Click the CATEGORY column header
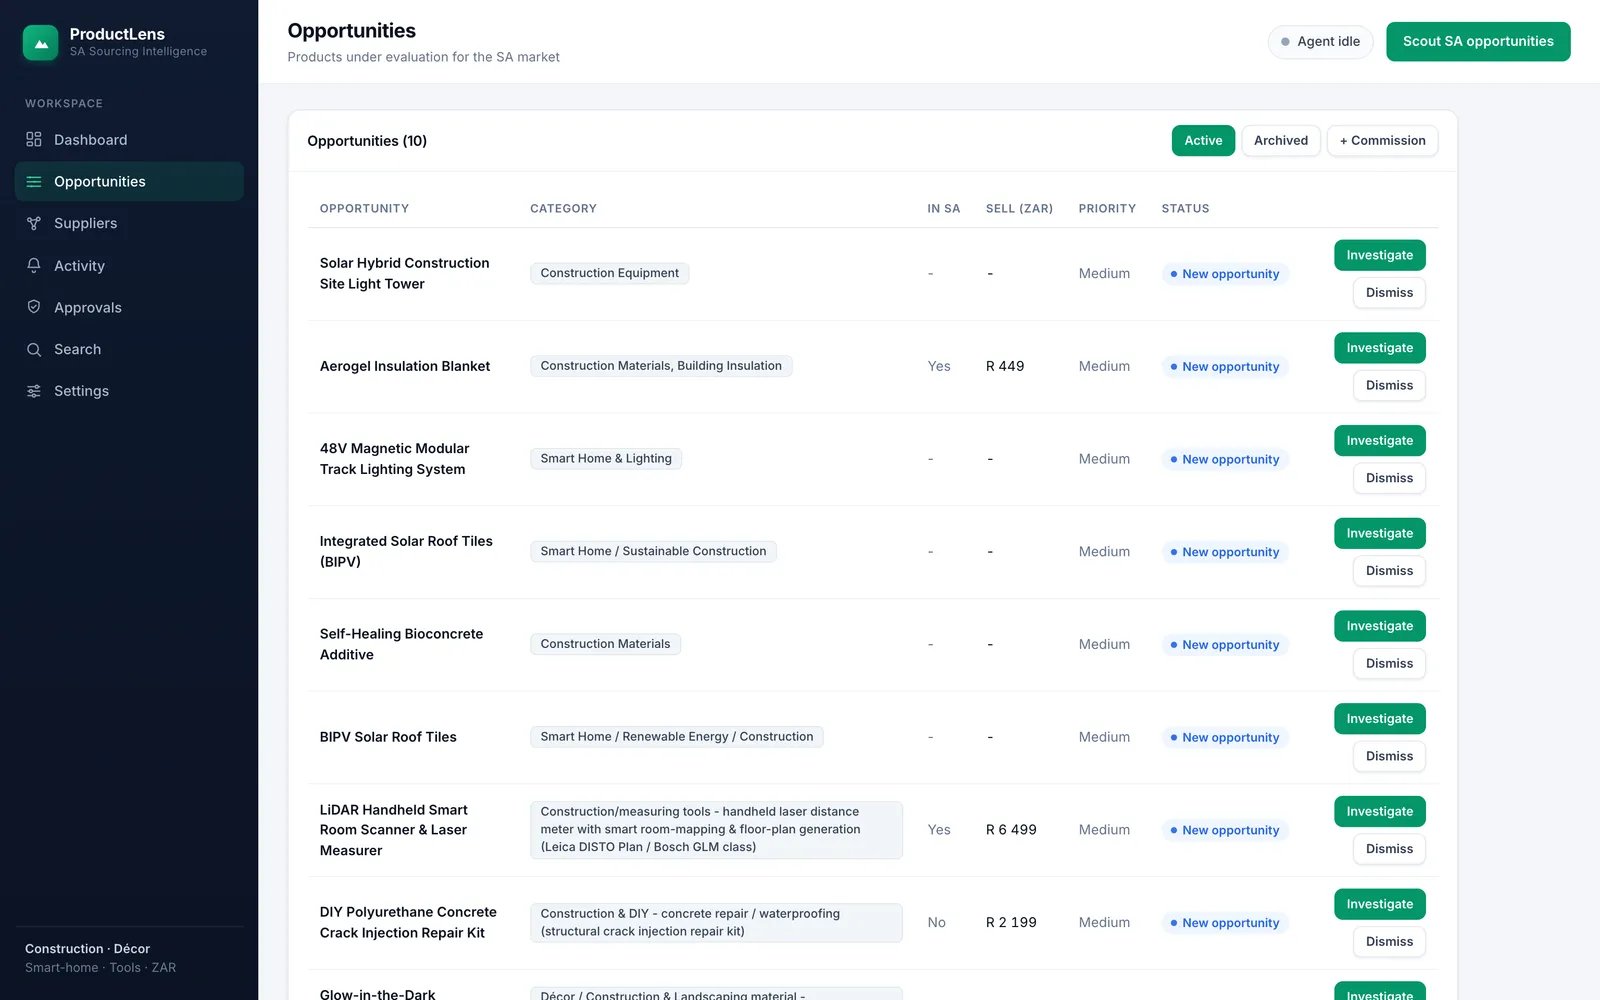The height and width of the screenshot is (1000, 1600). (563, 208)
